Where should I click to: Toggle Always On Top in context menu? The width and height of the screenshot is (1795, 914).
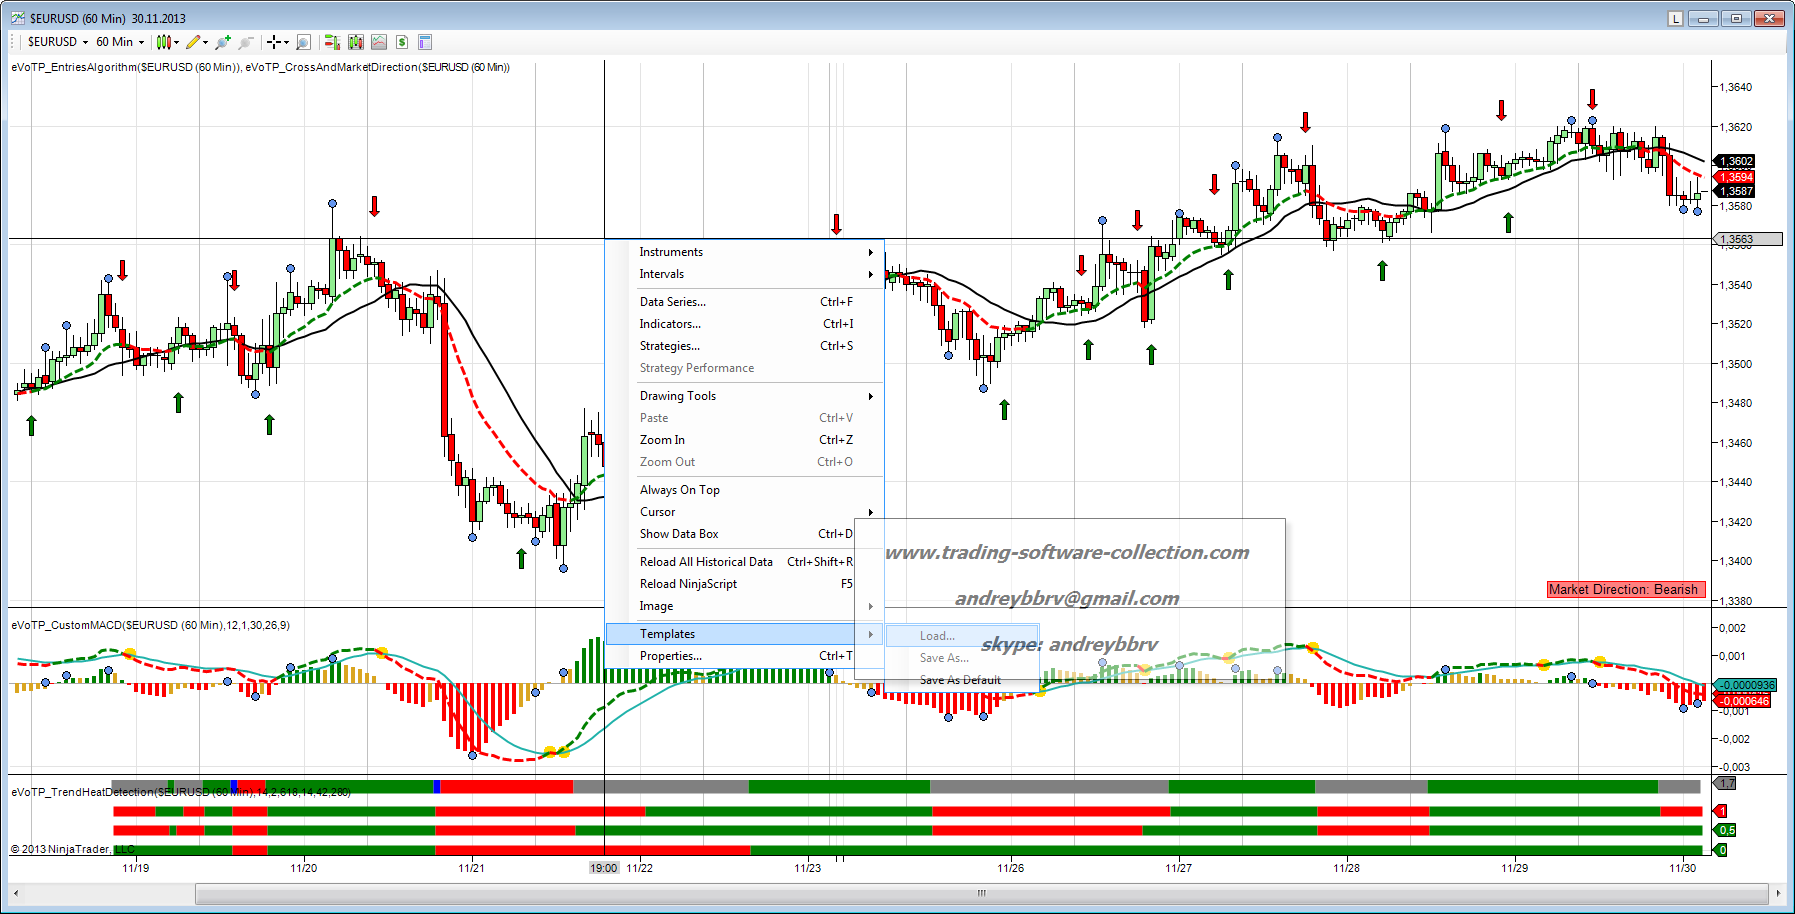679,490
